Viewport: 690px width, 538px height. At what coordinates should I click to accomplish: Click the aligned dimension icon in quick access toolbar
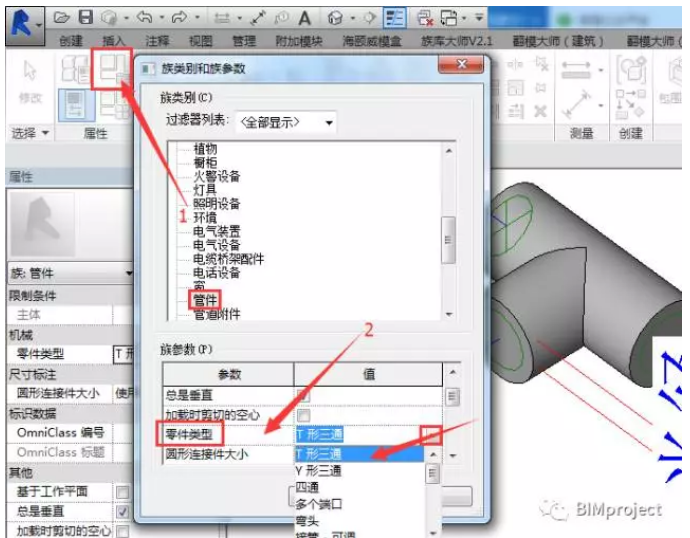[x=258, y=18]
